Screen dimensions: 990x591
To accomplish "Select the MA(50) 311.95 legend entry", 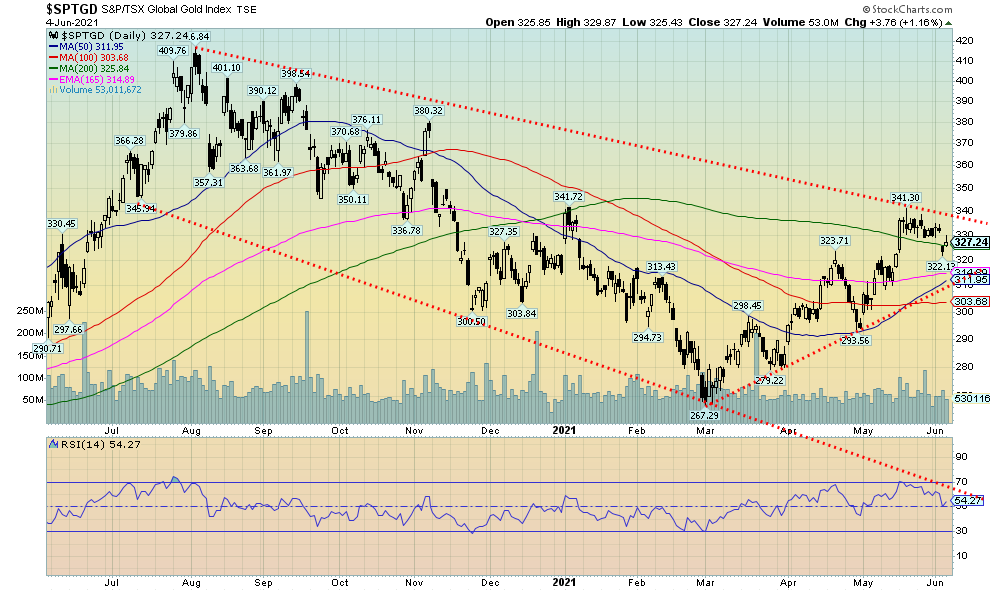I will point(83,45).
